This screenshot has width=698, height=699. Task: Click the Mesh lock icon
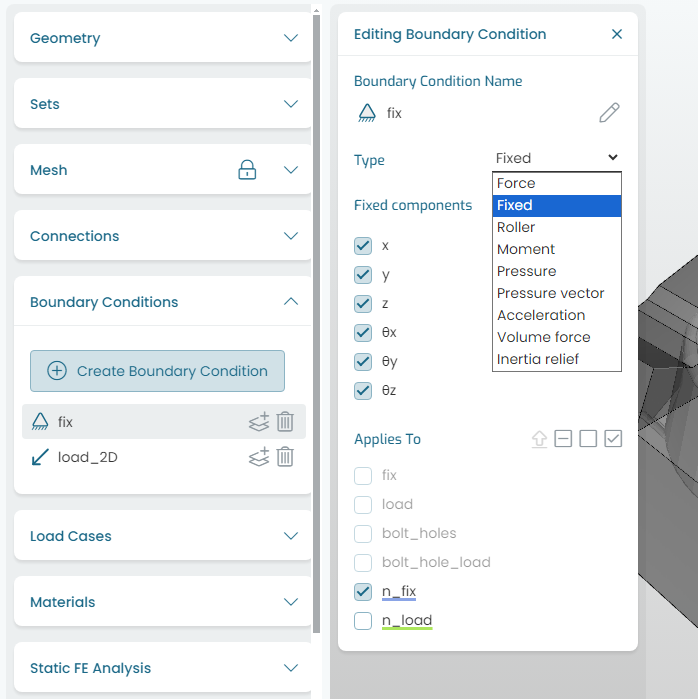coord(247,170)
